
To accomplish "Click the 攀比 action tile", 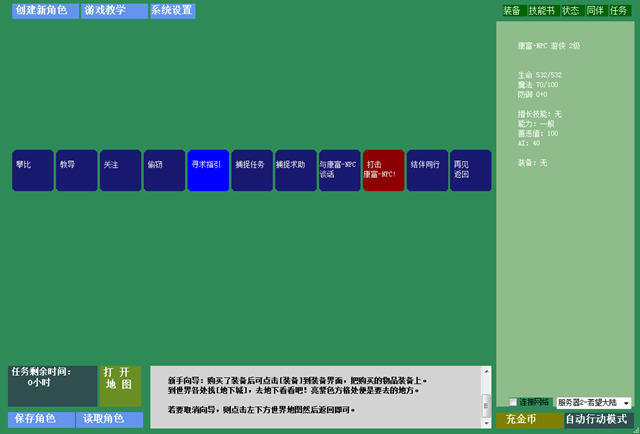I will pyautogui.click(x=33, y=170).
